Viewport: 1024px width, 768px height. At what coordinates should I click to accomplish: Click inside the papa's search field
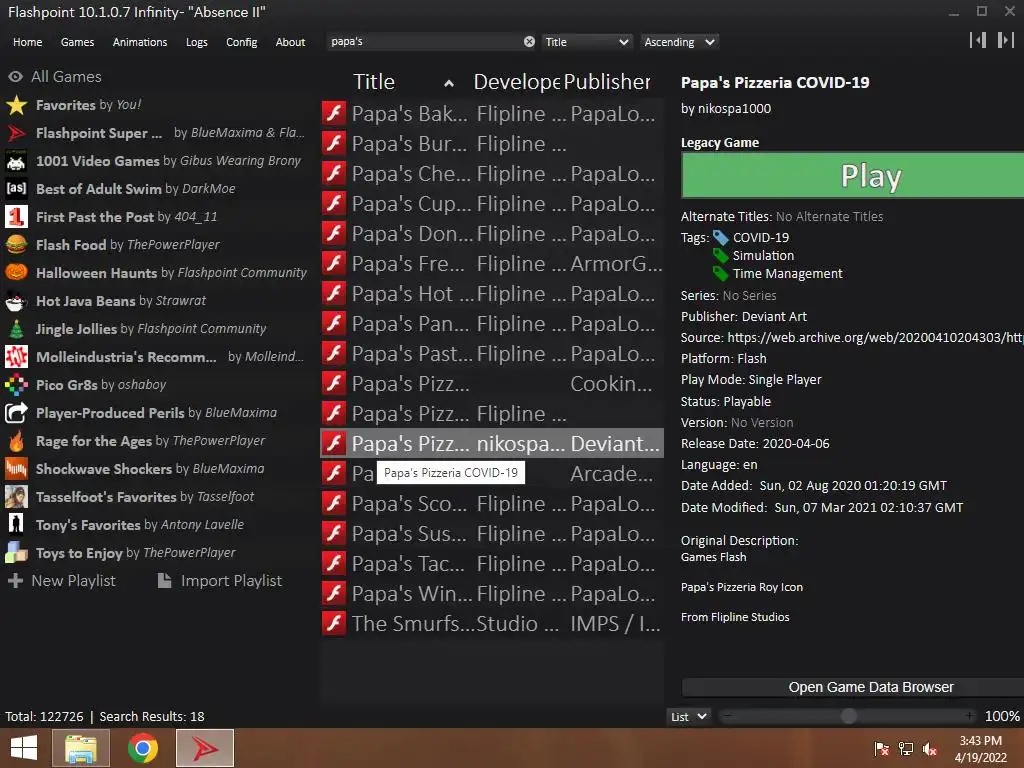point(424,42)
